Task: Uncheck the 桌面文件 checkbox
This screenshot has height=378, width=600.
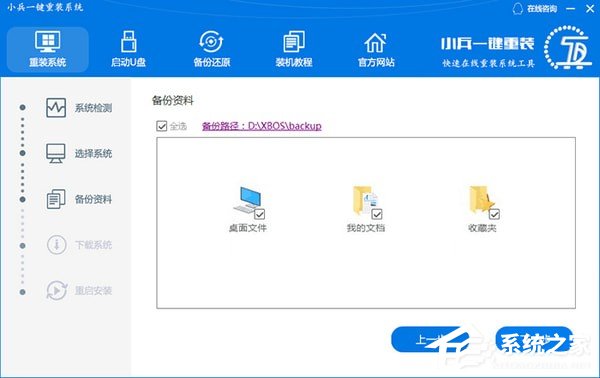Action: click(x=259, y=214)
